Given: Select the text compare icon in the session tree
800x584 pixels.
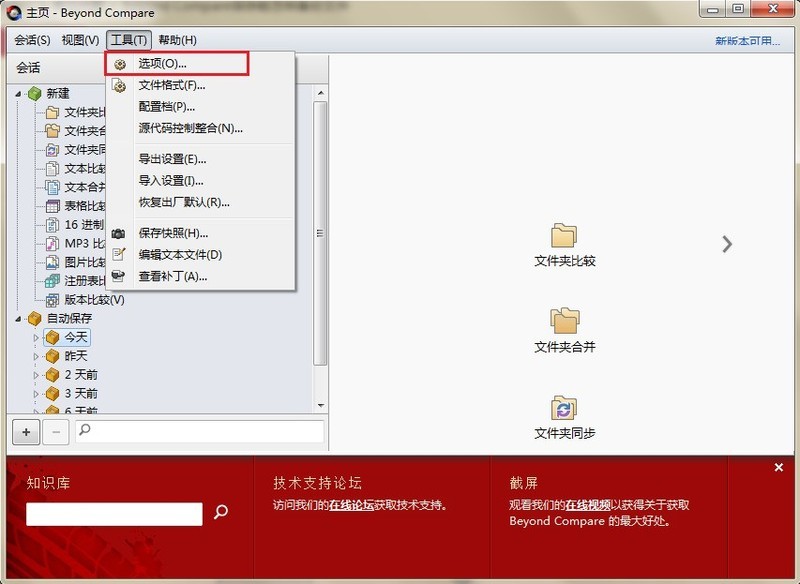Looking at the screenshot, I should (x=52, y=168).
